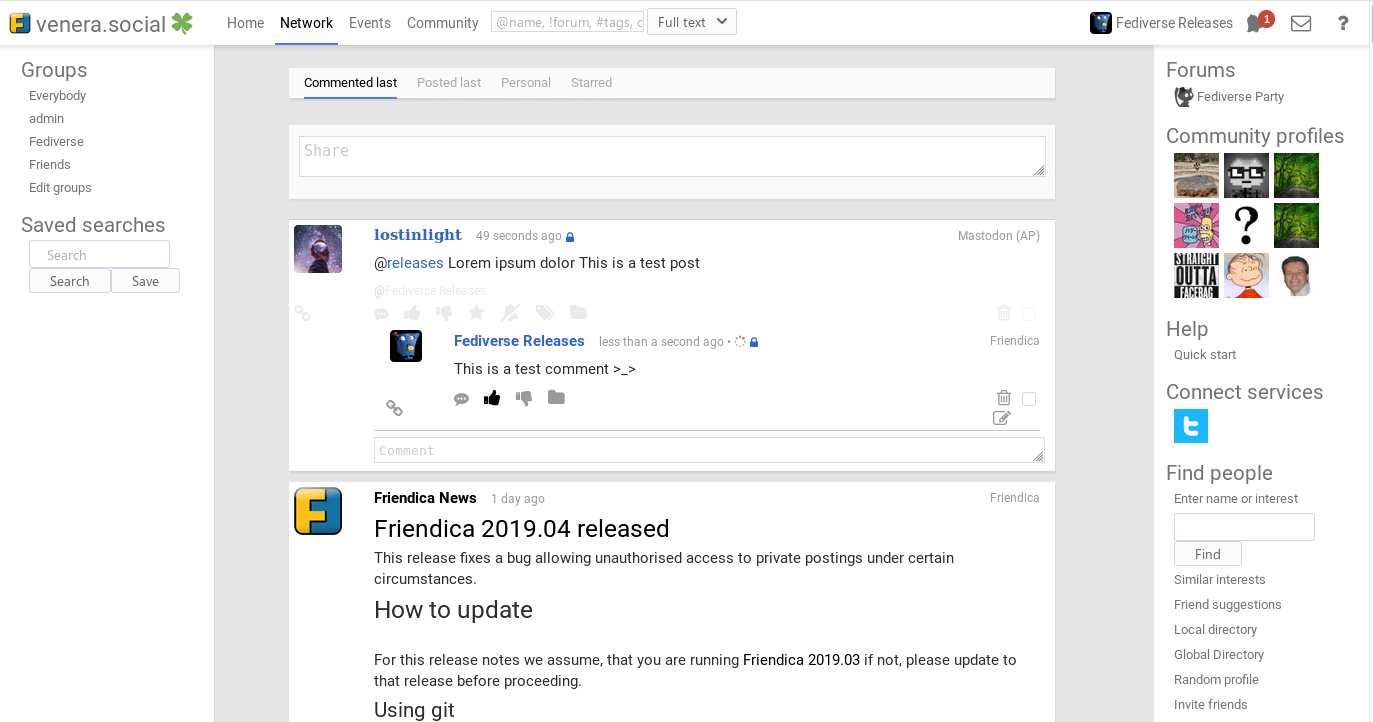Open the Everybody group
The height and width of the screenshot is (722, 1373).
[57, 96]
